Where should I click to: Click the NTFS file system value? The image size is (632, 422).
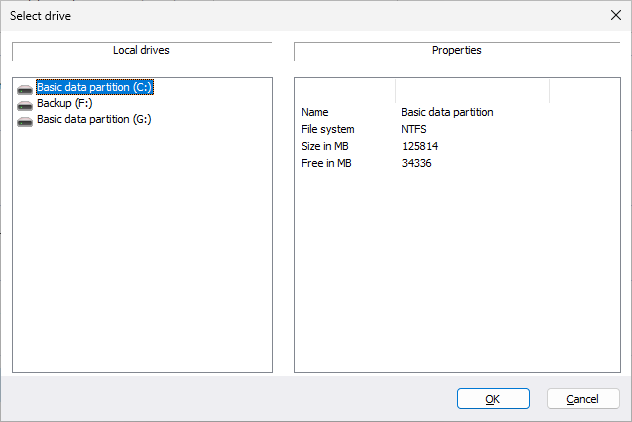[x=414, y=129]
